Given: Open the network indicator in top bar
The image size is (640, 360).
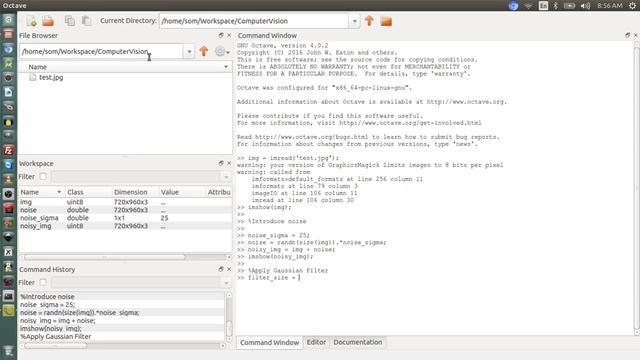Looking at the screenshot, I should 528,6.
